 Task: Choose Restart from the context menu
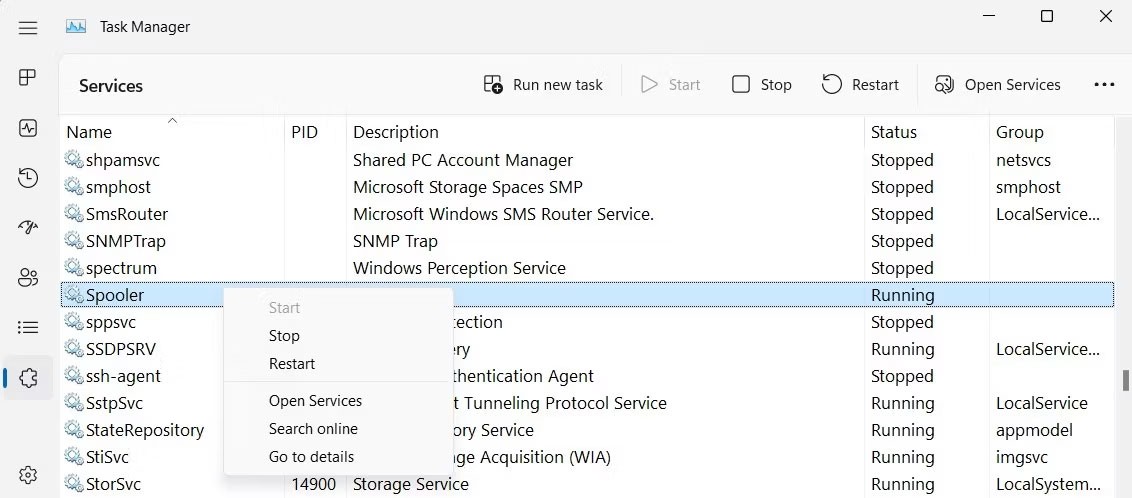pyautogui.click(x=292, y=364)
